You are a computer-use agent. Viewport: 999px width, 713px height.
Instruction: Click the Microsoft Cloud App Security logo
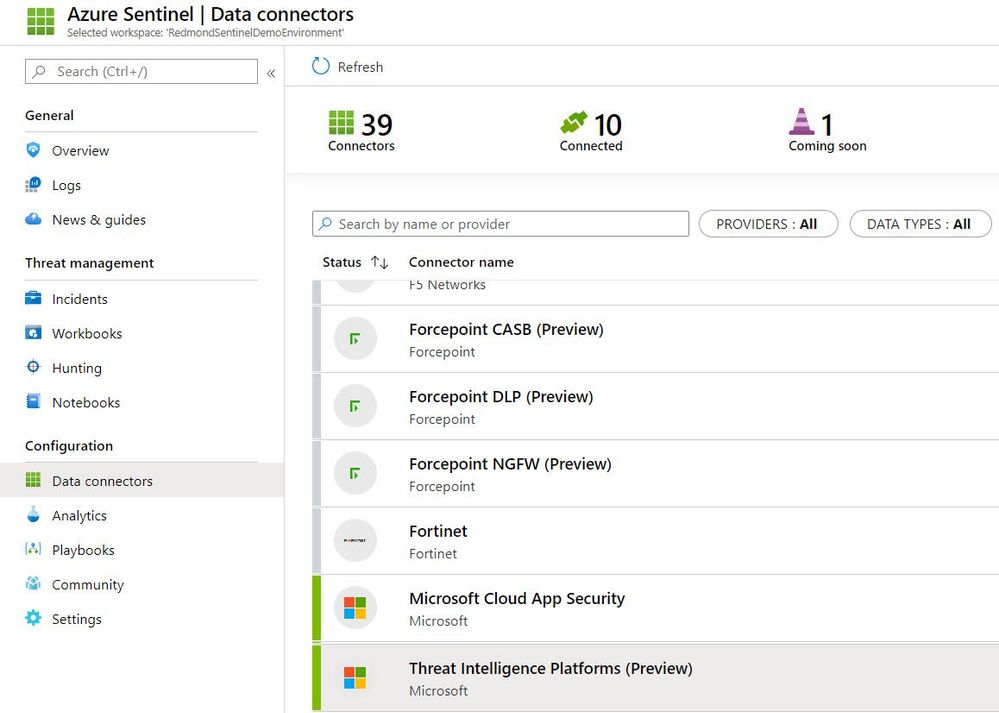(355, 608)
